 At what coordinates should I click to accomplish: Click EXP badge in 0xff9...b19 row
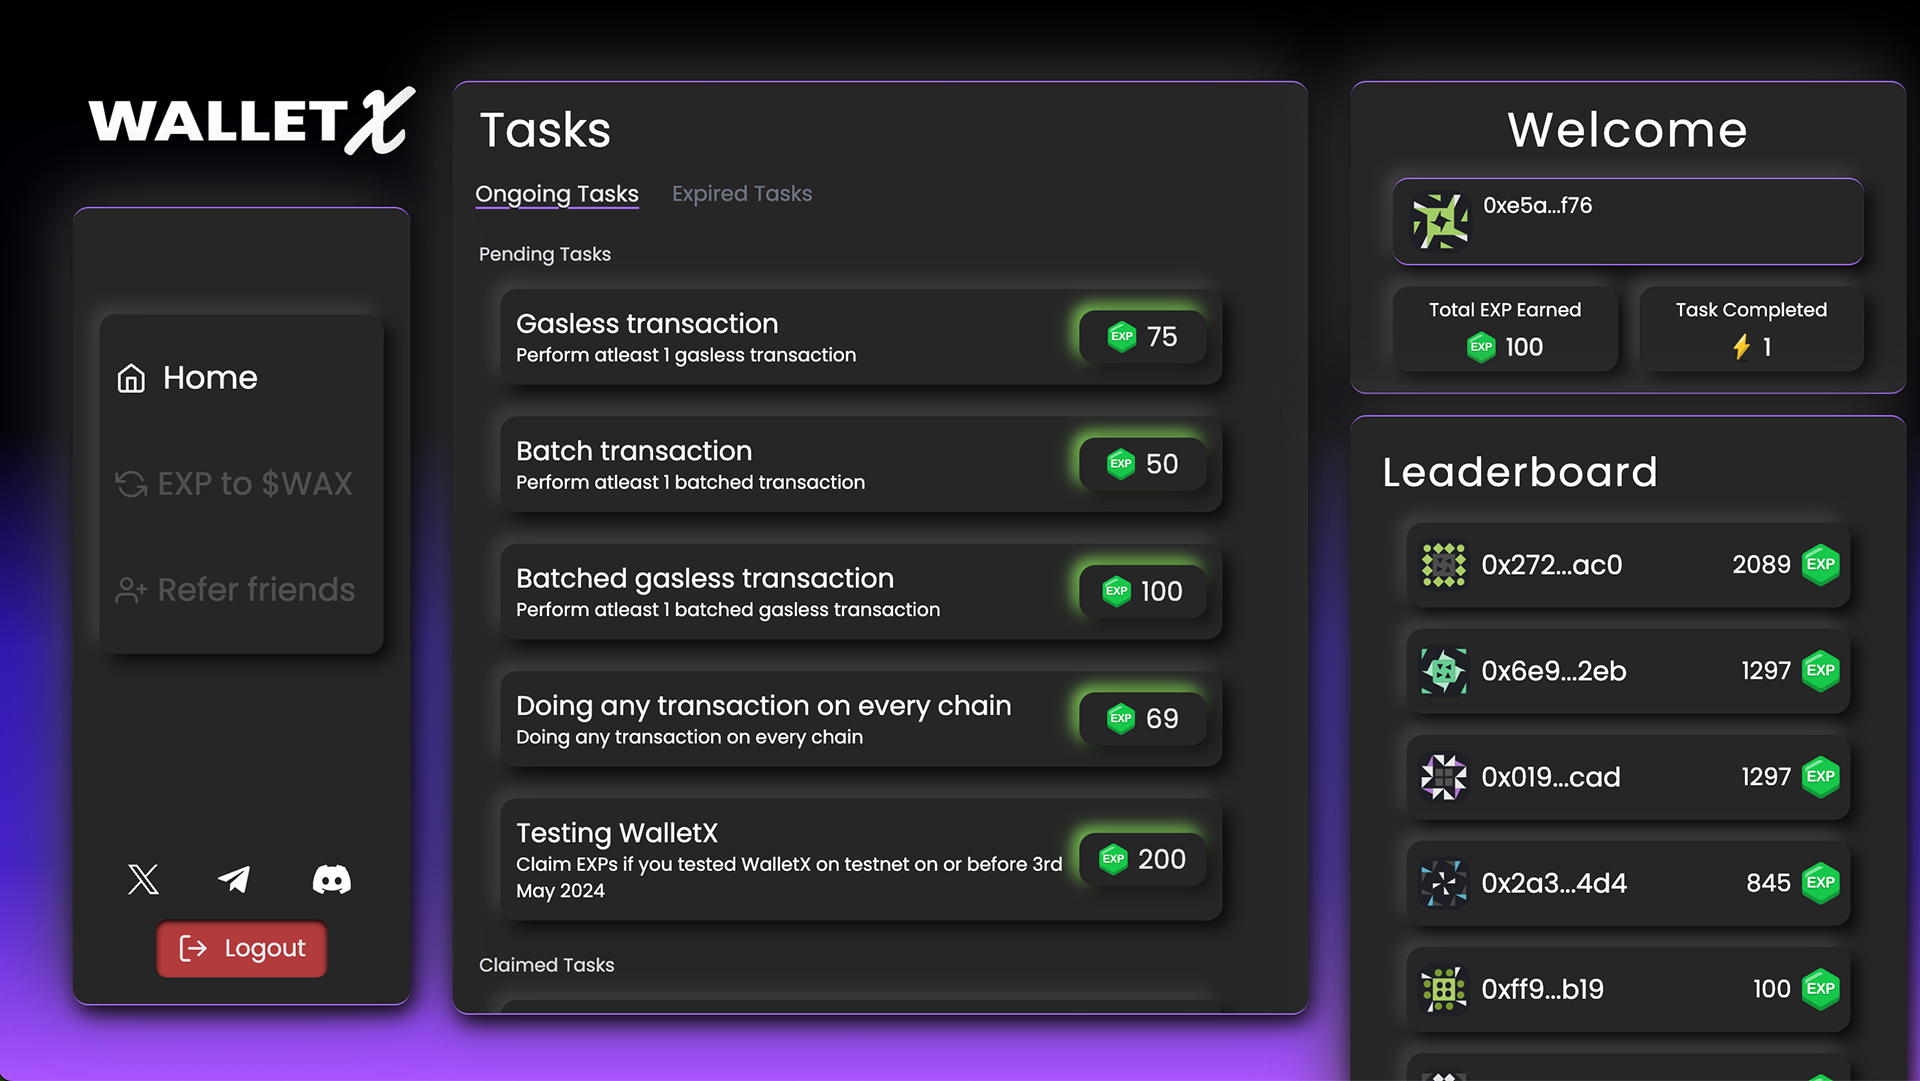[1821, 989]
